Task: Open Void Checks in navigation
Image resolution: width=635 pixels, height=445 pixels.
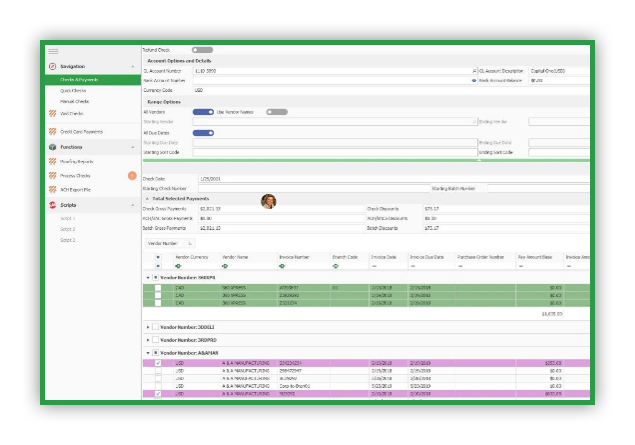Action: click(72, 113)
